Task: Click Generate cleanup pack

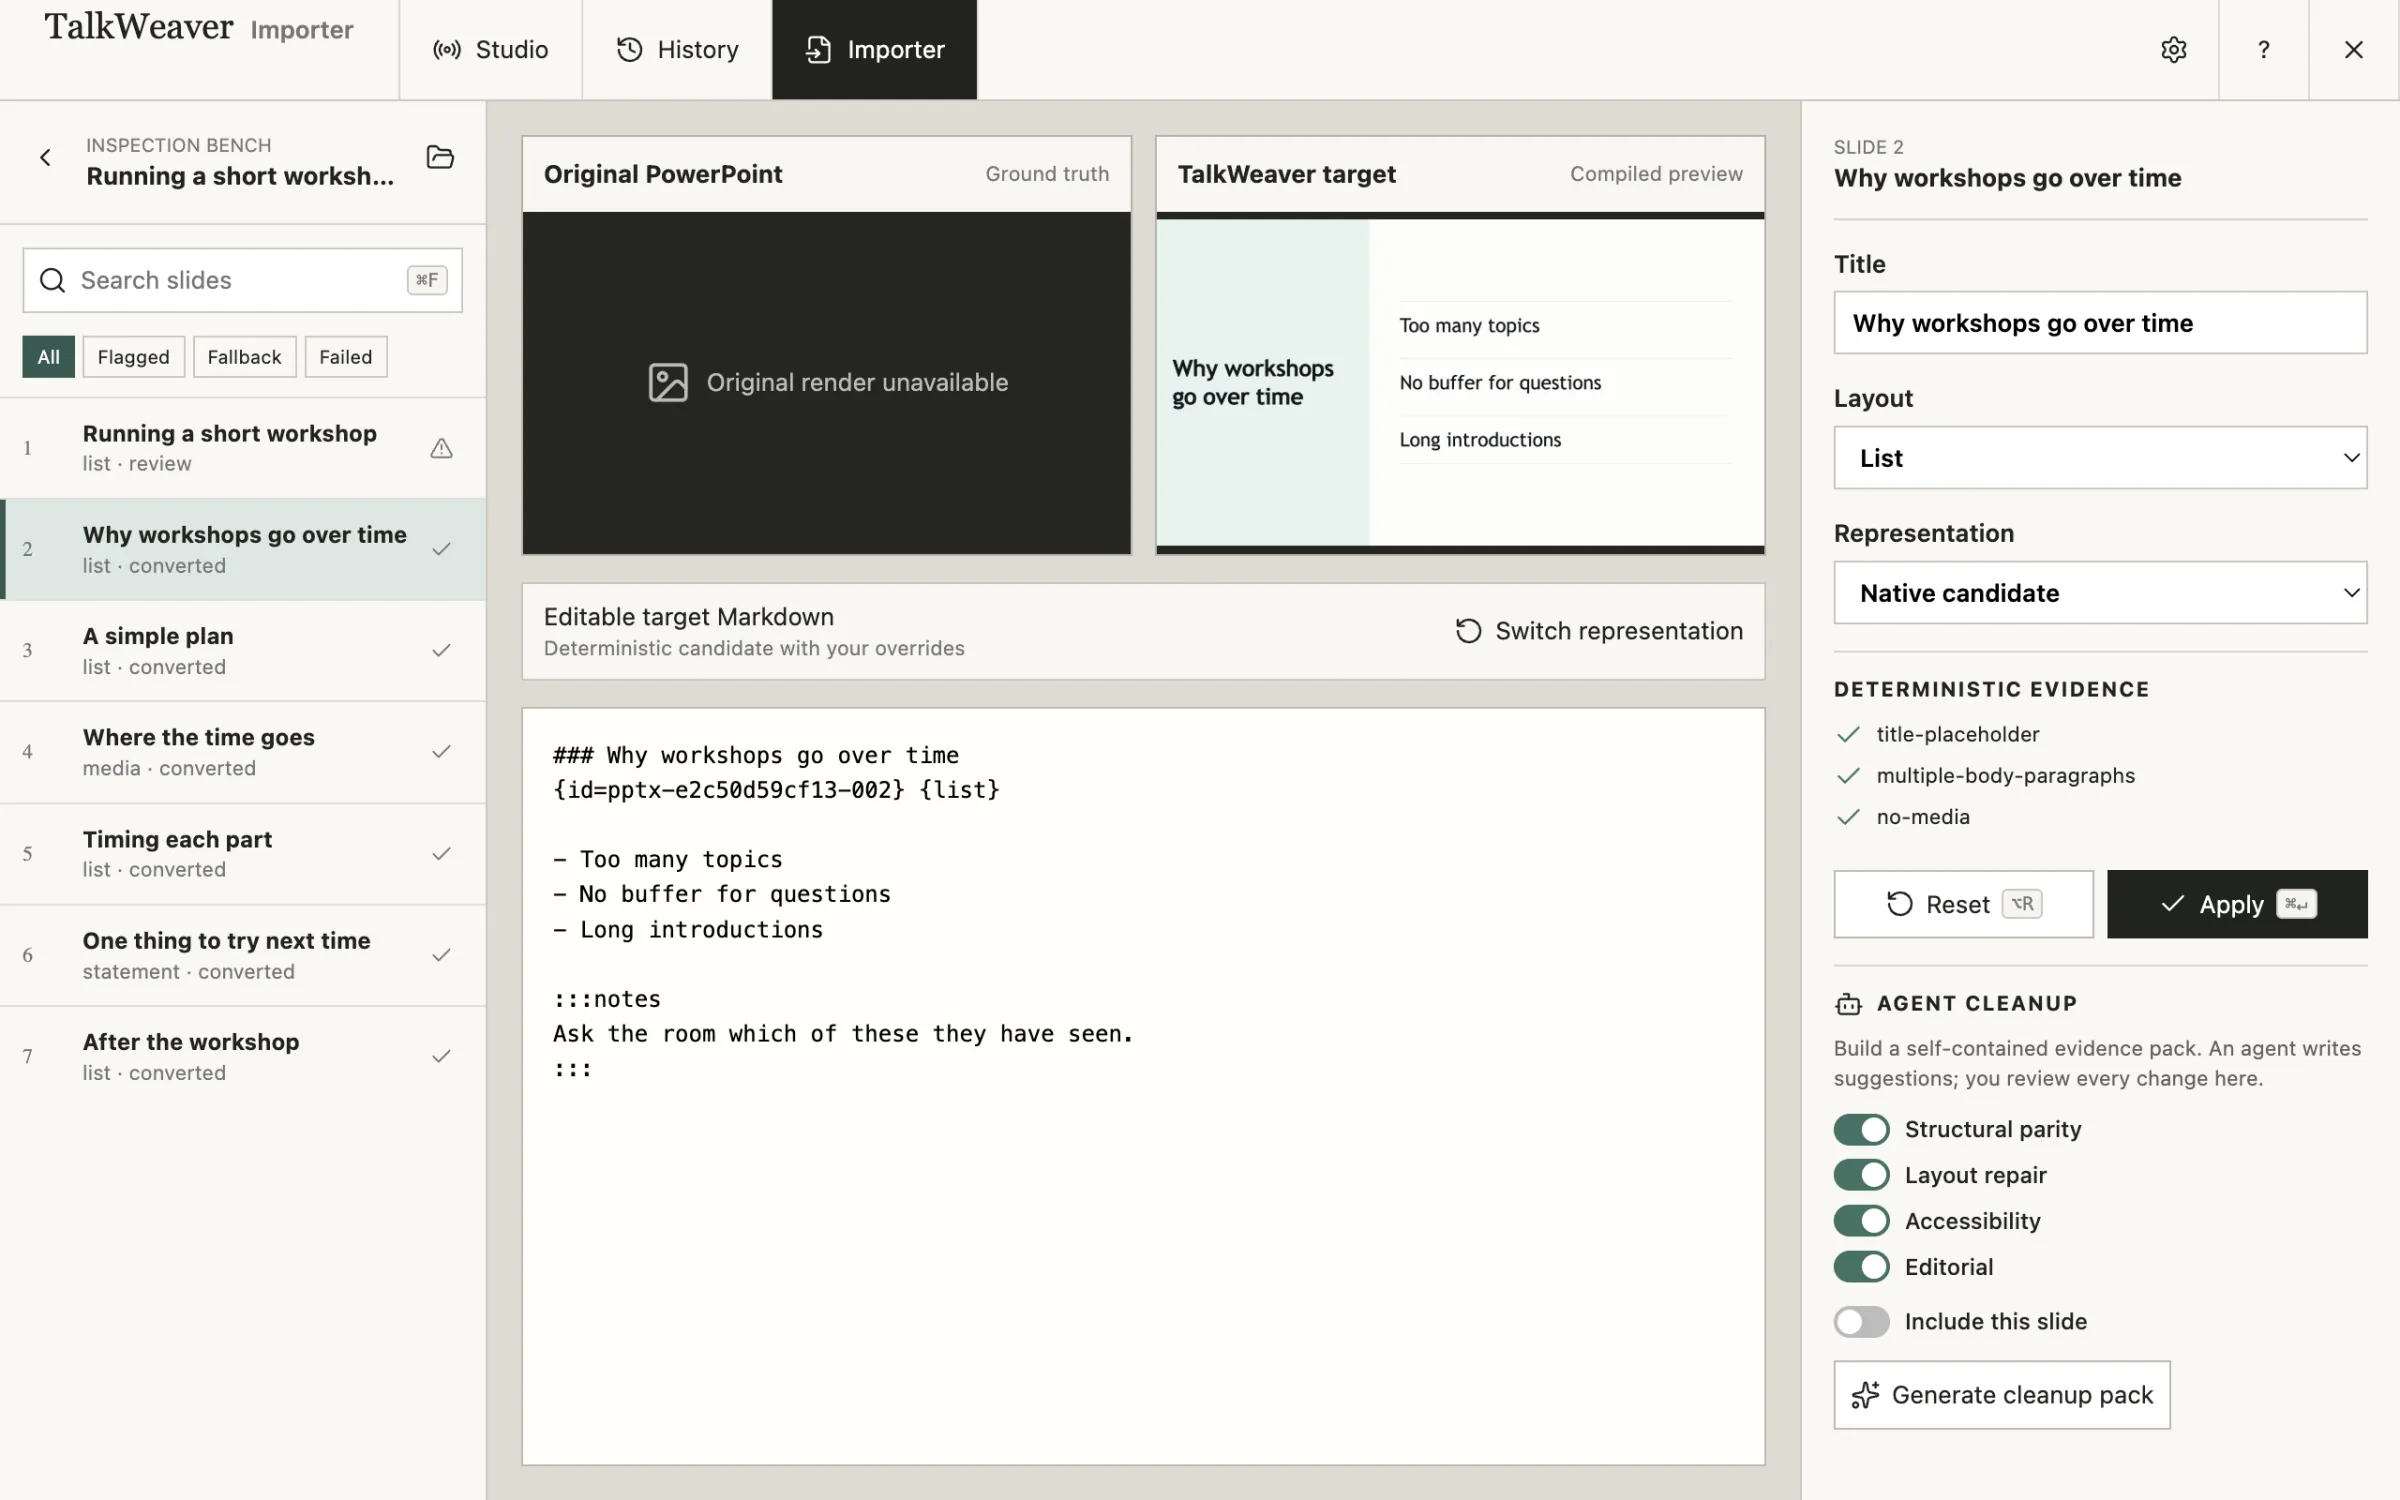Action: click(x=2002, y=1395)
